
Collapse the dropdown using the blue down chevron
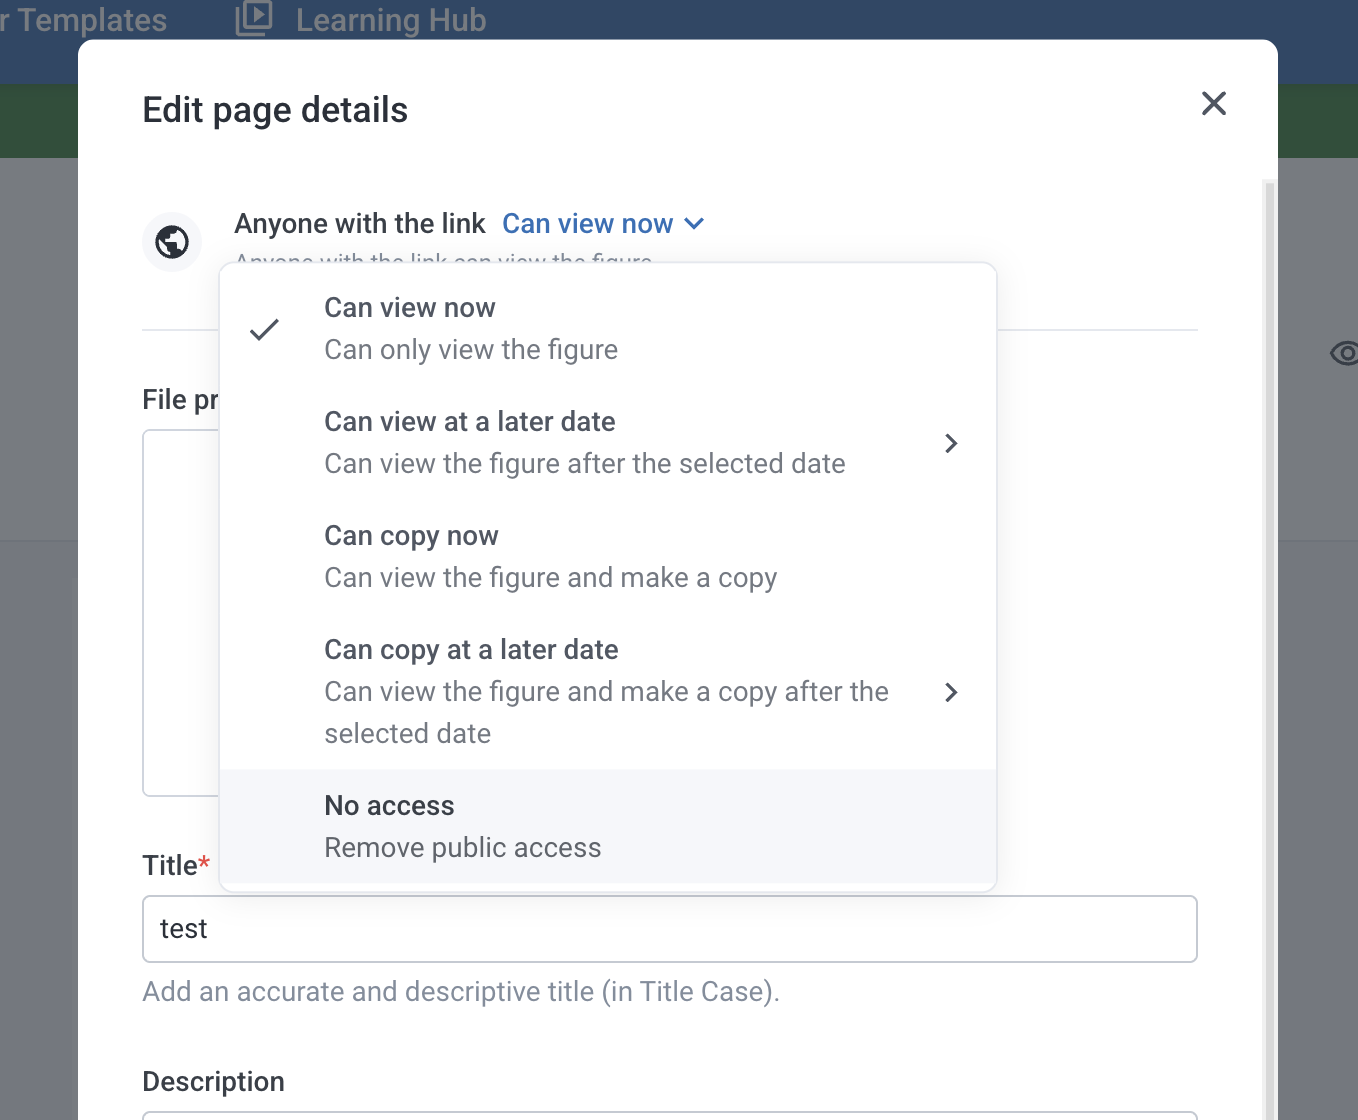[x=694, y=224]
